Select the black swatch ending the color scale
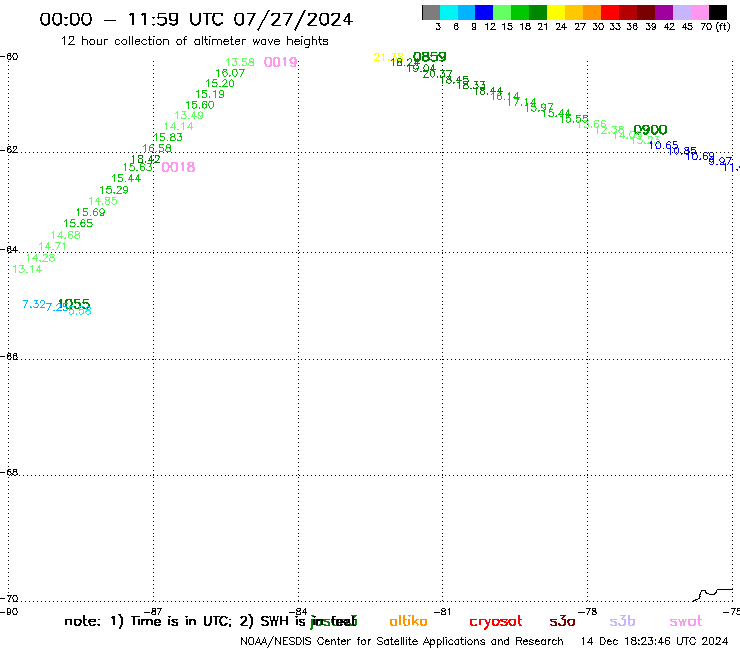This screenshot has width=740, height=650. coord(718,12)
